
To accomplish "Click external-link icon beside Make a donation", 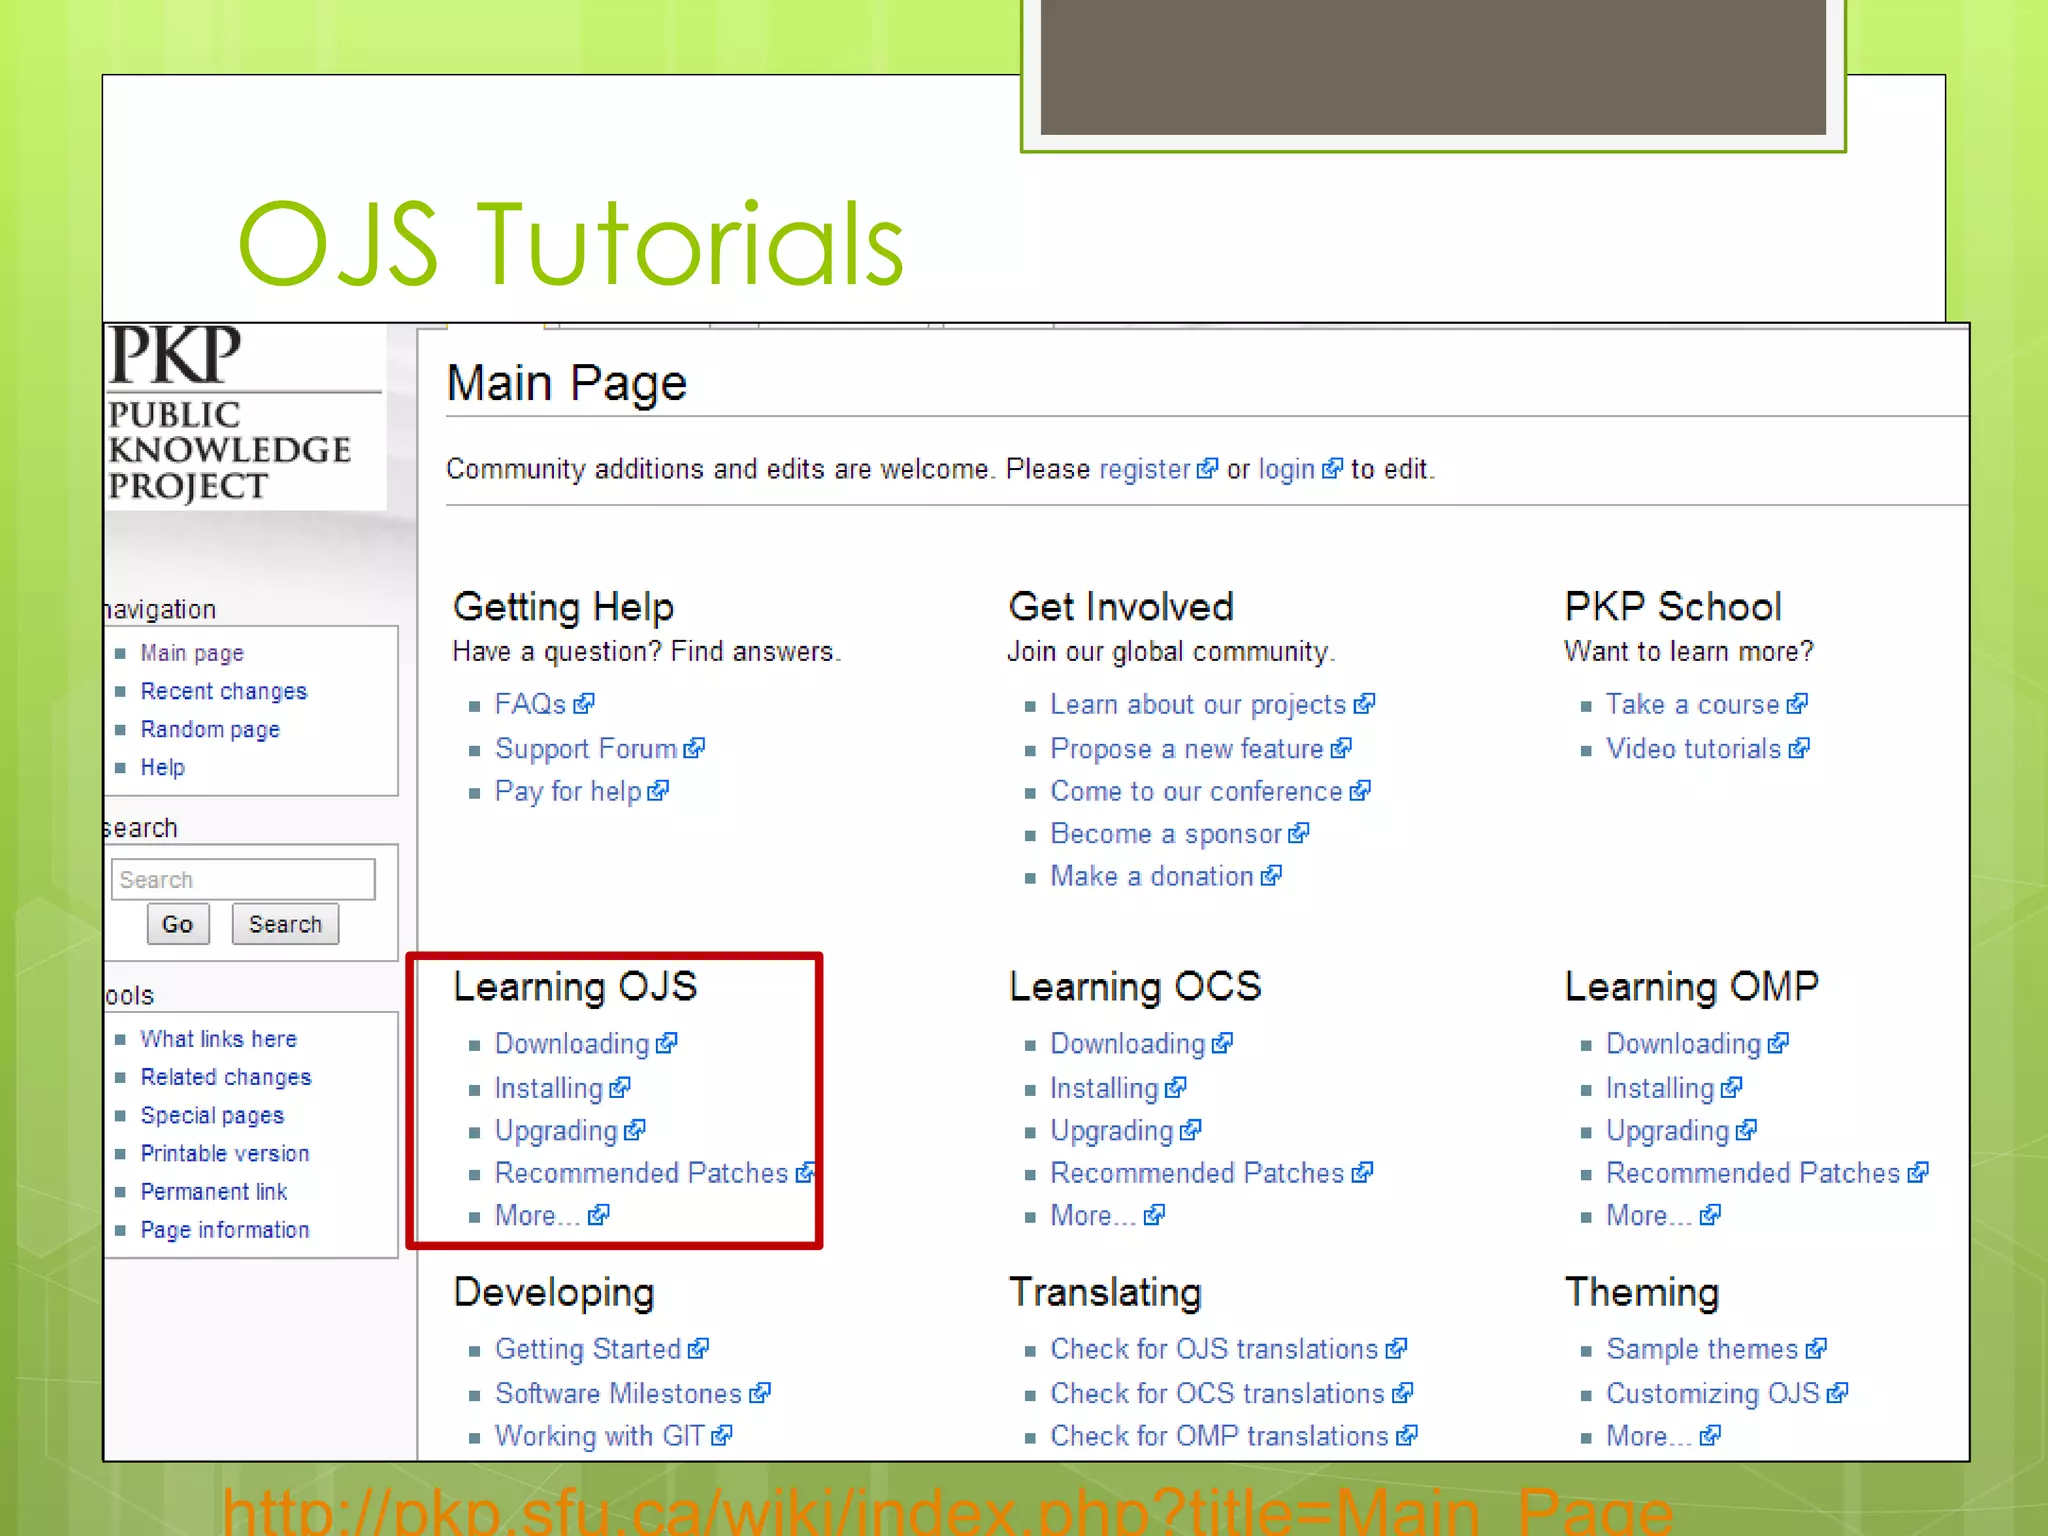I will click(1271, 876).
